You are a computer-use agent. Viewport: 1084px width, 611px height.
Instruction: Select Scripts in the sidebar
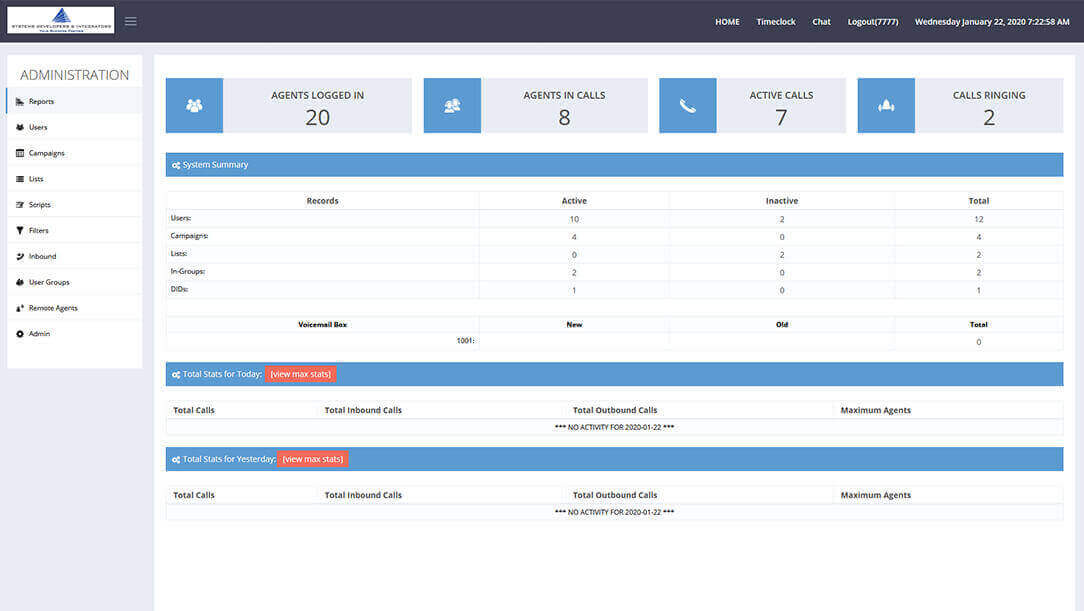[39, 205]
